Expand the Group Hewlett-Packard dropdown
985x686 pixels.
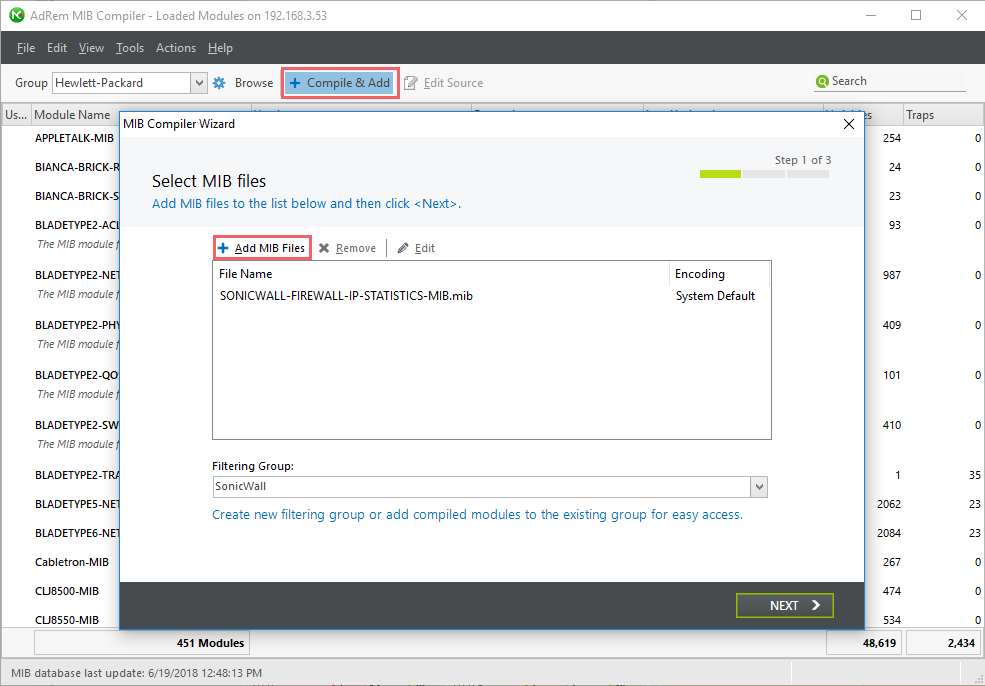pyautogui.click(x=199, y=83)
